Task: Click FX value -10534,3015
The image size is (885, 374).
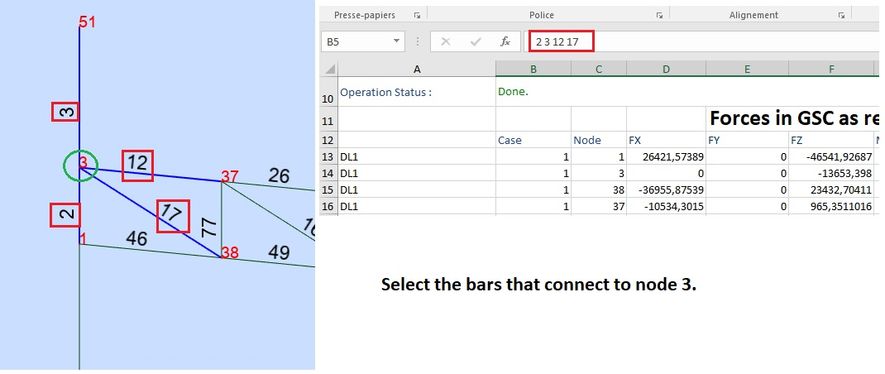Action: (x=666, y=206)
